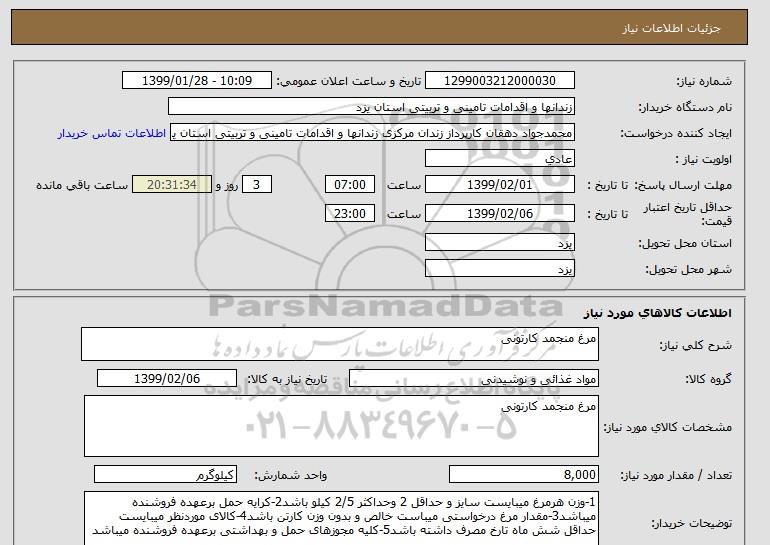Click the goods group field مواد غذائی و نوشیدنی
The width and height of the screenshot is (770, 545).
click(x=474, y=379)
